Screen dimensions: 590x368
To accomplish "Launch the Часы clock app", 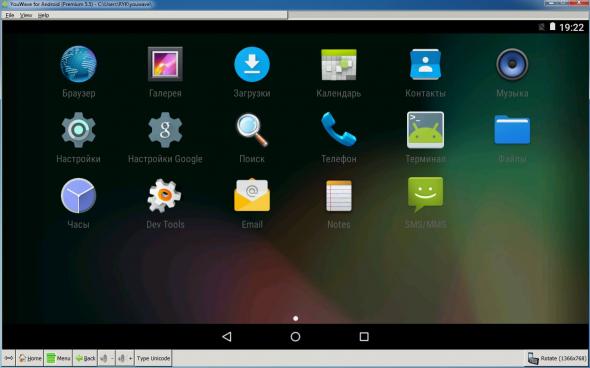I will [78, 196].
